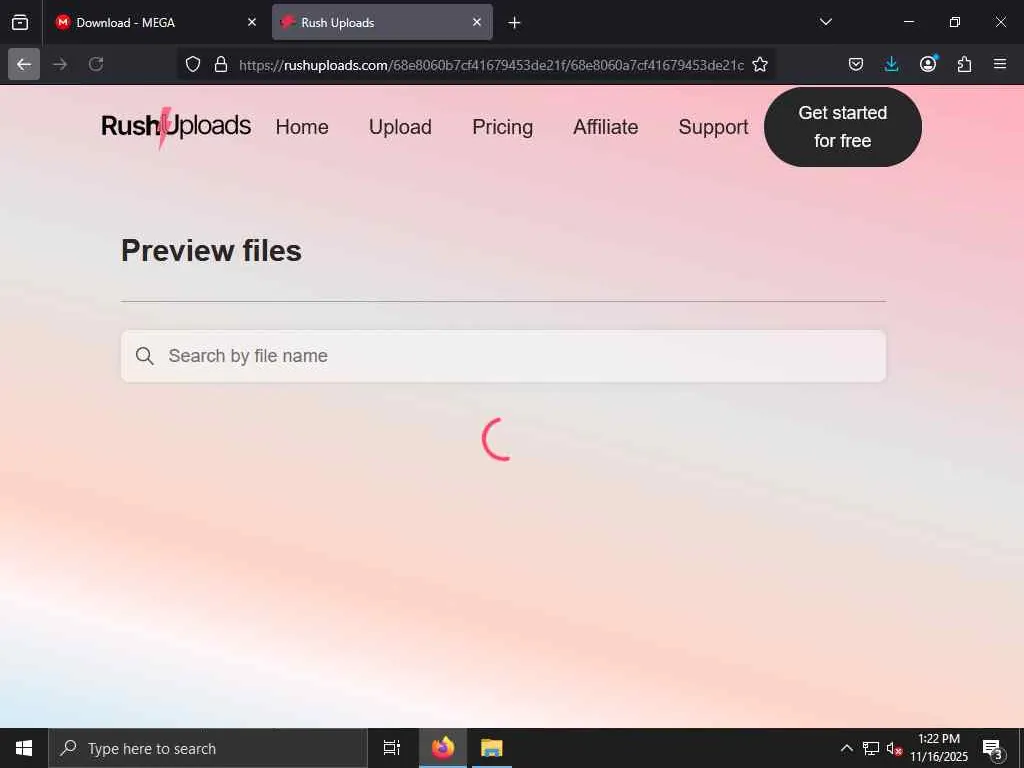Image resolution: width=1024 pixels, height=768 pixels.
Task: Open the notification center icon
Action: 993,748
